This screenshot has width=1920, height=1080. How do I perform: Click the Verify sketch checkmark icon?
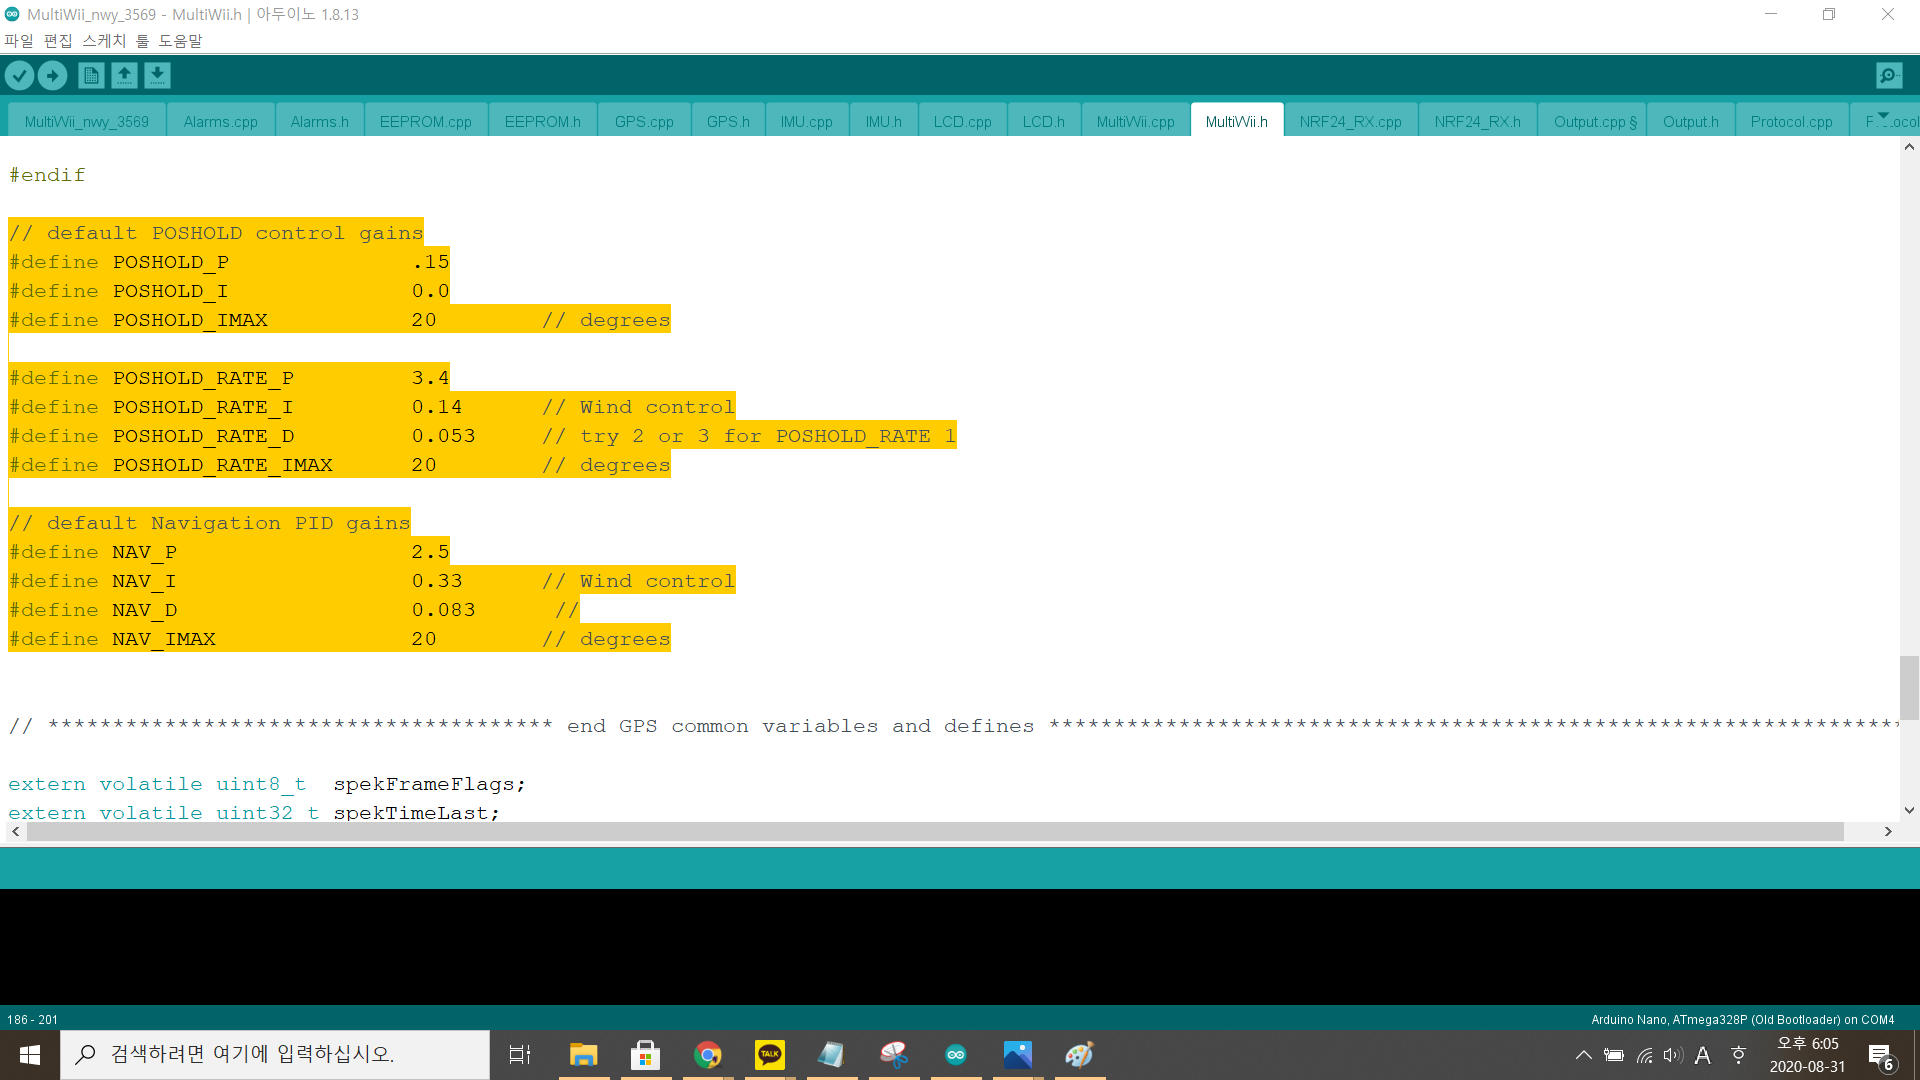(19, 75)
